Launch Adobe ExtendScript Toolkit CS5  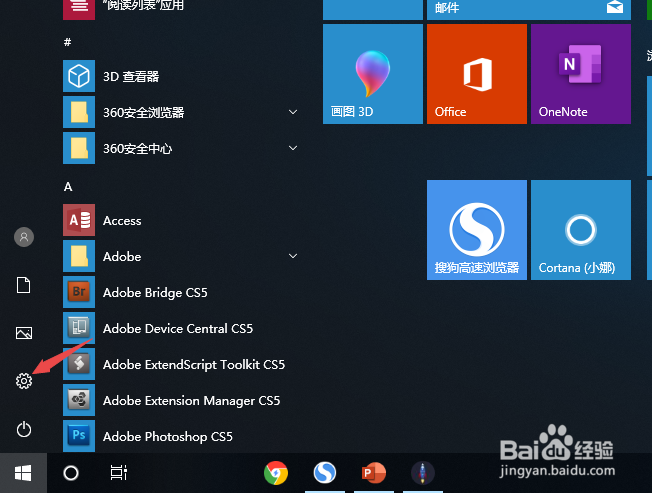pos(181,365)
